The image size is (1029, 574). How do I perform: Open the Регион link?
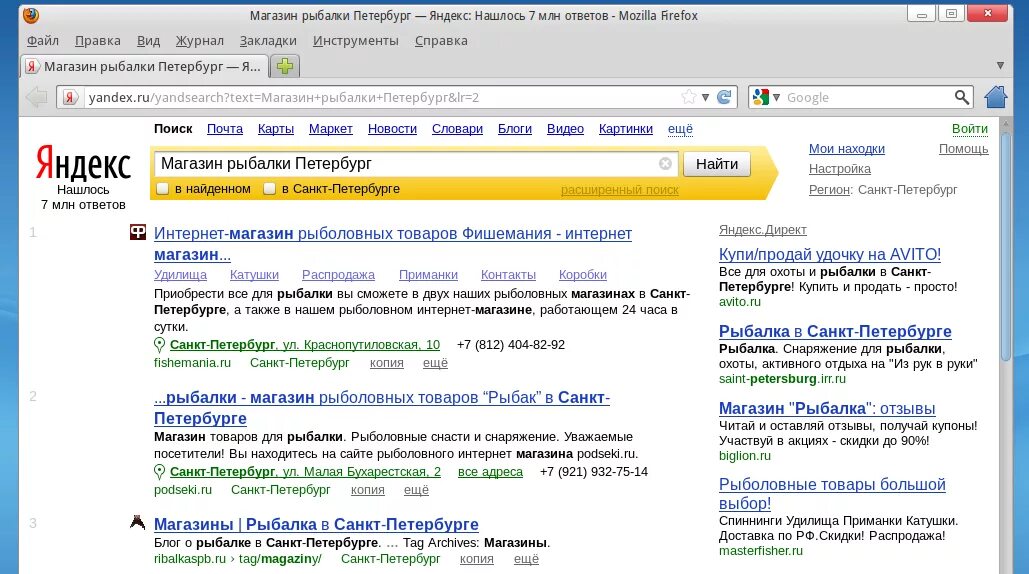coord(830,190)
